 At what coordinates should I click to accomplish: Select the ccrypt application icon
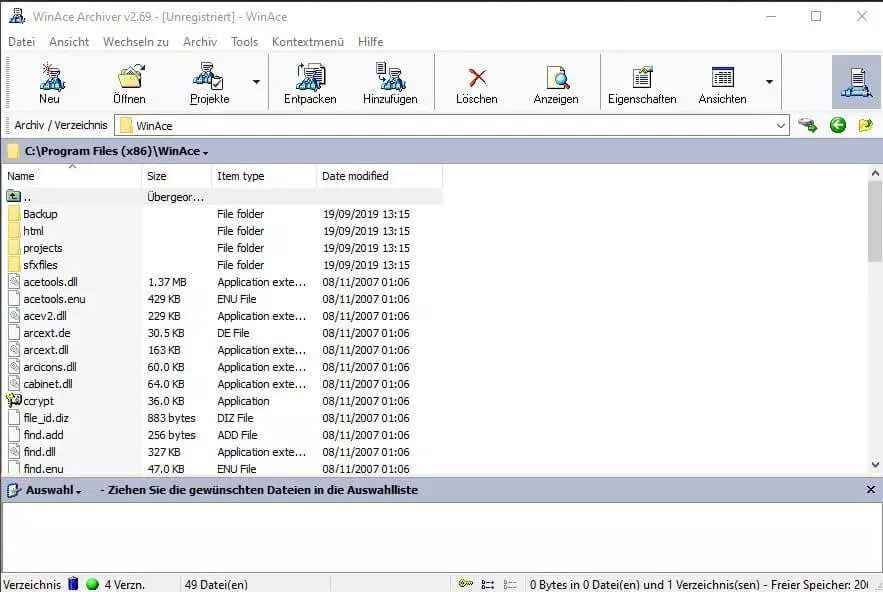click(x=14, y=400)
